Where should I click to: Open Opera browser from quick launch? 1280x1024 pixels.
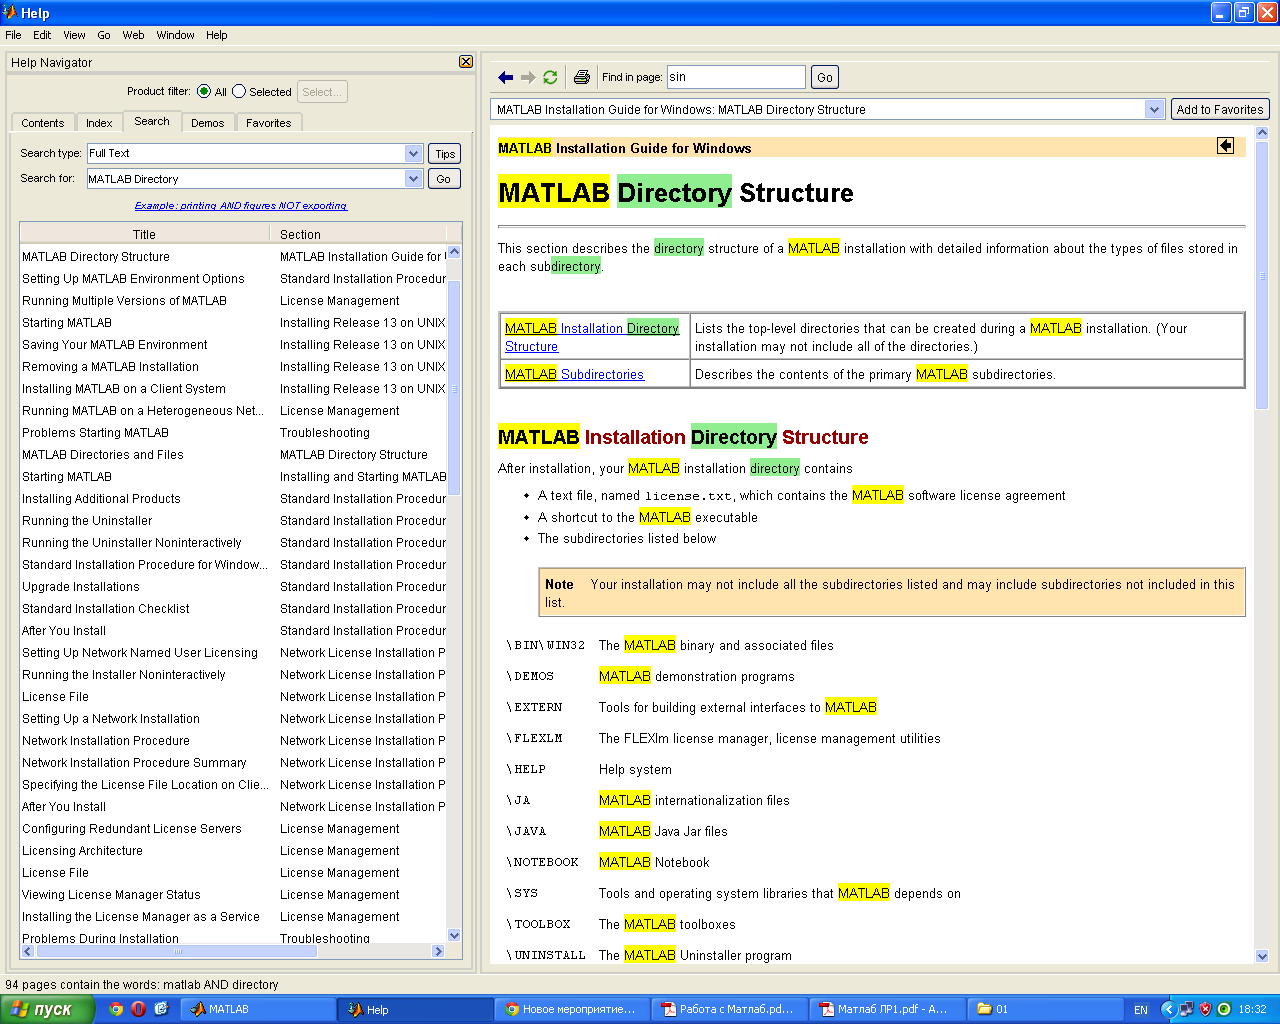(x=138, y=1009)
